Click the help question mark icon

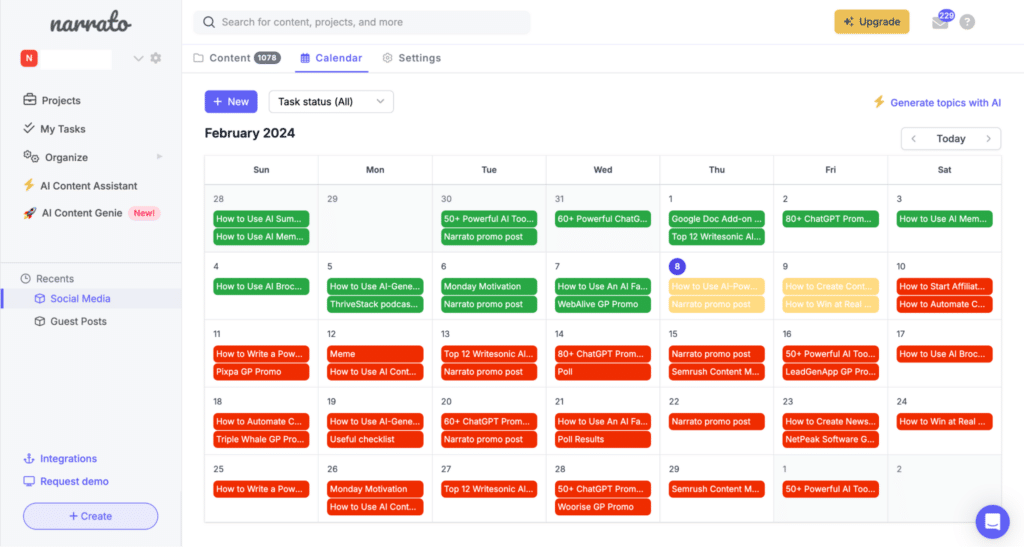967,22
